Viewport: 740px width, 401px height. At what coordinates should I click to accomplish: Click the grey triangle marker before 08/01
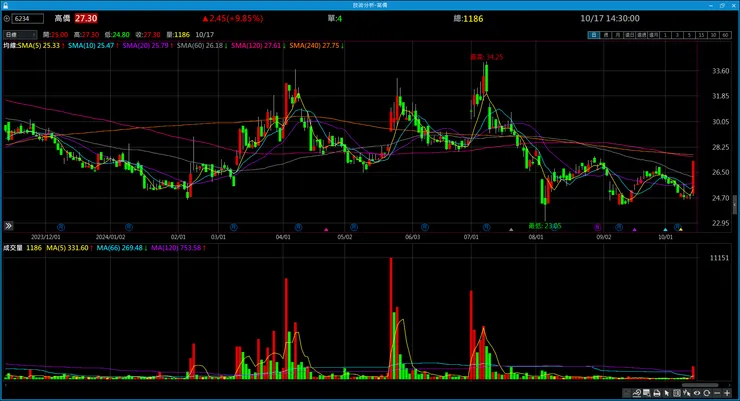pyautogui.click(x=511, y=229)
